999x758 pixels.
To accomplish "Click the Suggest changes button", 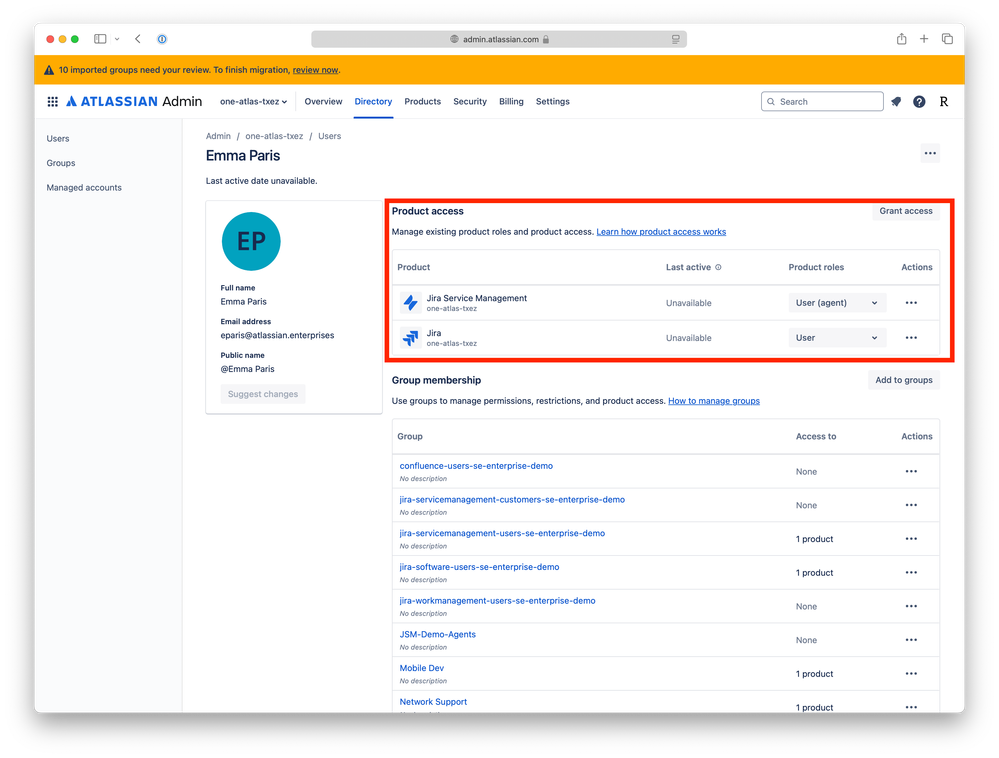I will [262, 394].
